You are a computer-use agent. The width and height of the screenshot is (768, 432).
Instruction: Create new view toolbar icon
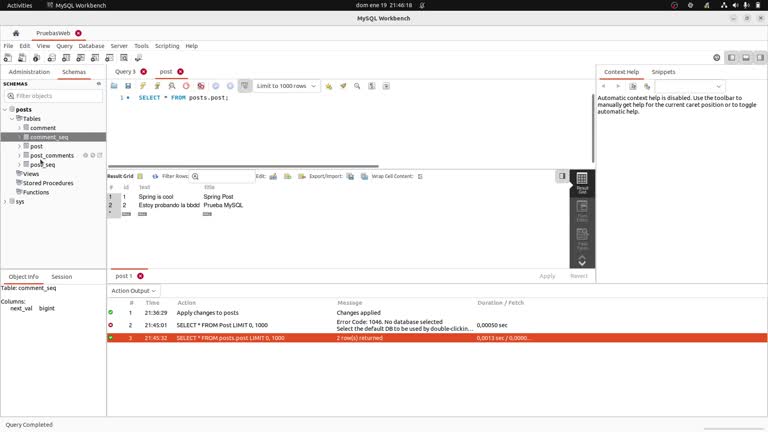80,58
